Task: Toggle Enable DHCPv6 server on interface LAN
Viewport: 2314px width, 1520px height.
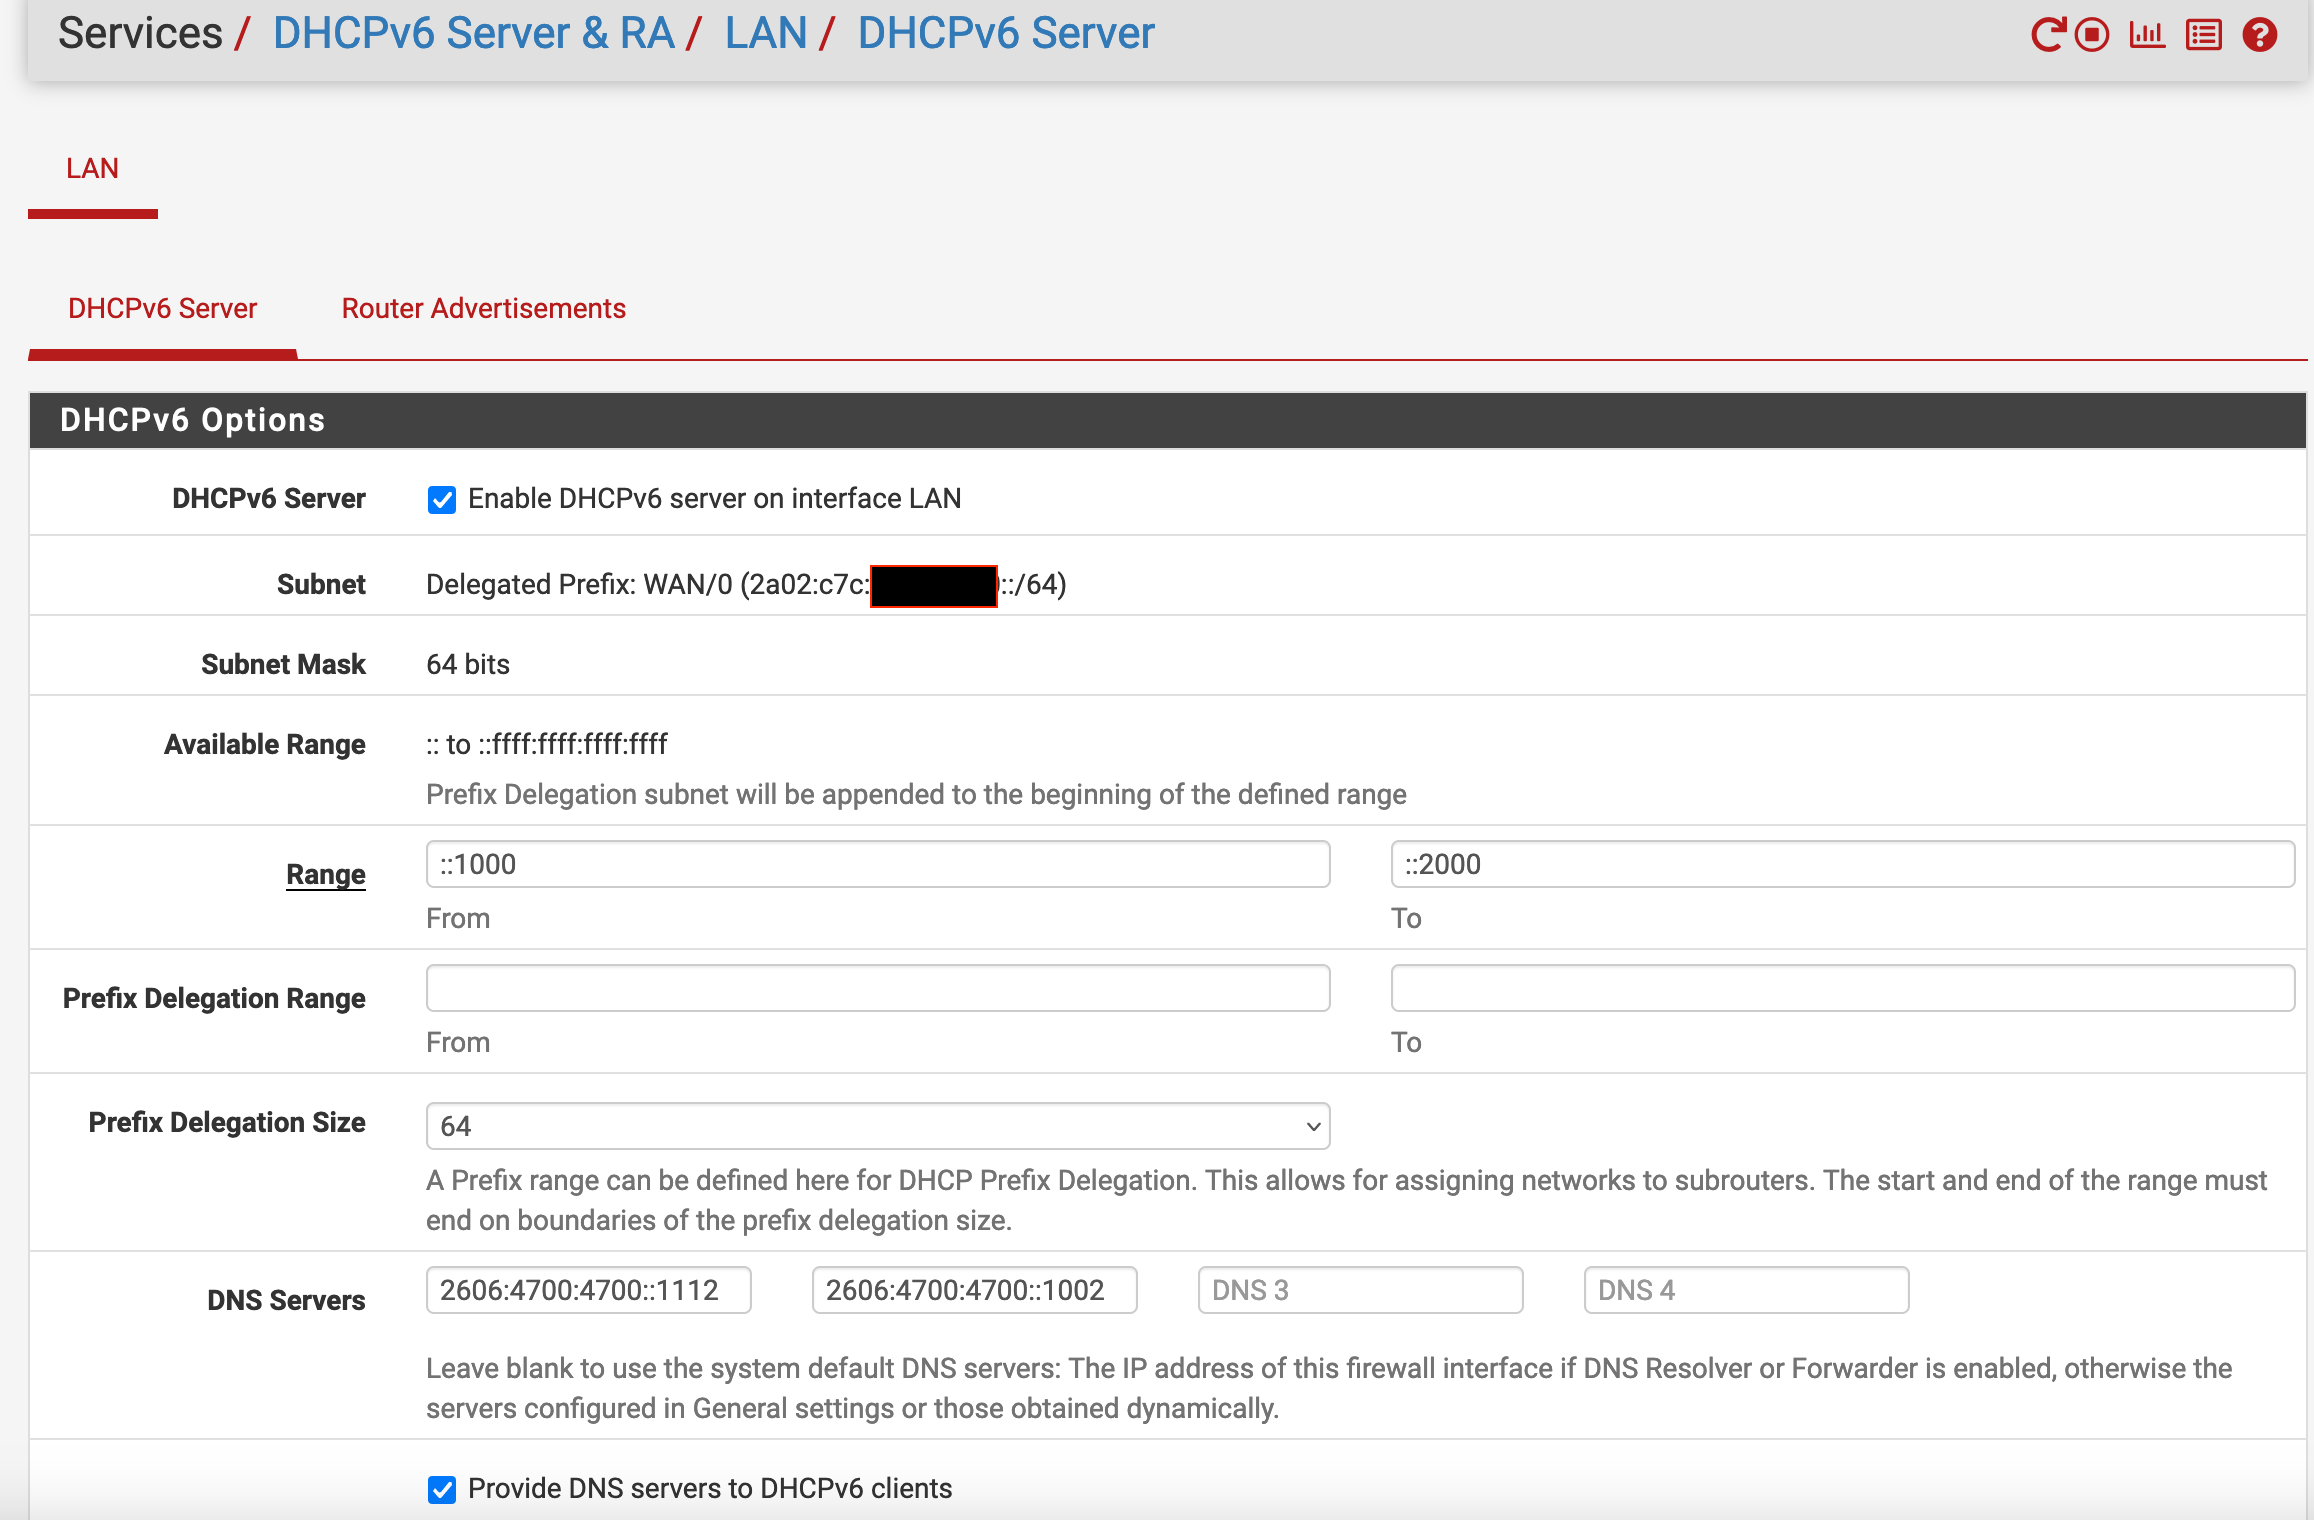Action: pos(442,499)
